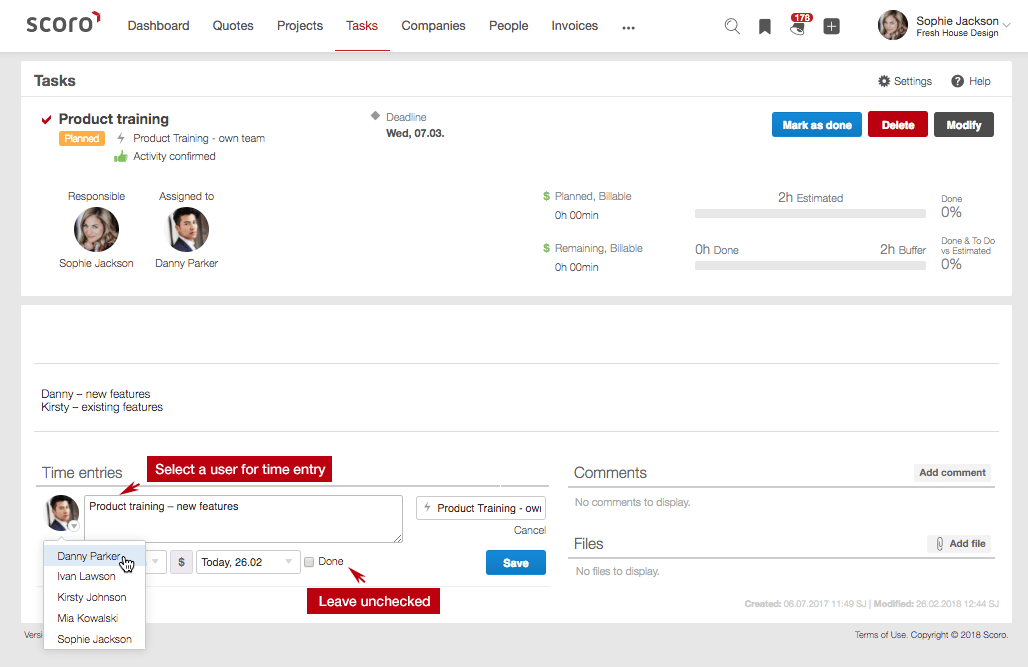Click the plus quick-add icon
This screenshot has height=667, width=1028.
click(831, 26)
